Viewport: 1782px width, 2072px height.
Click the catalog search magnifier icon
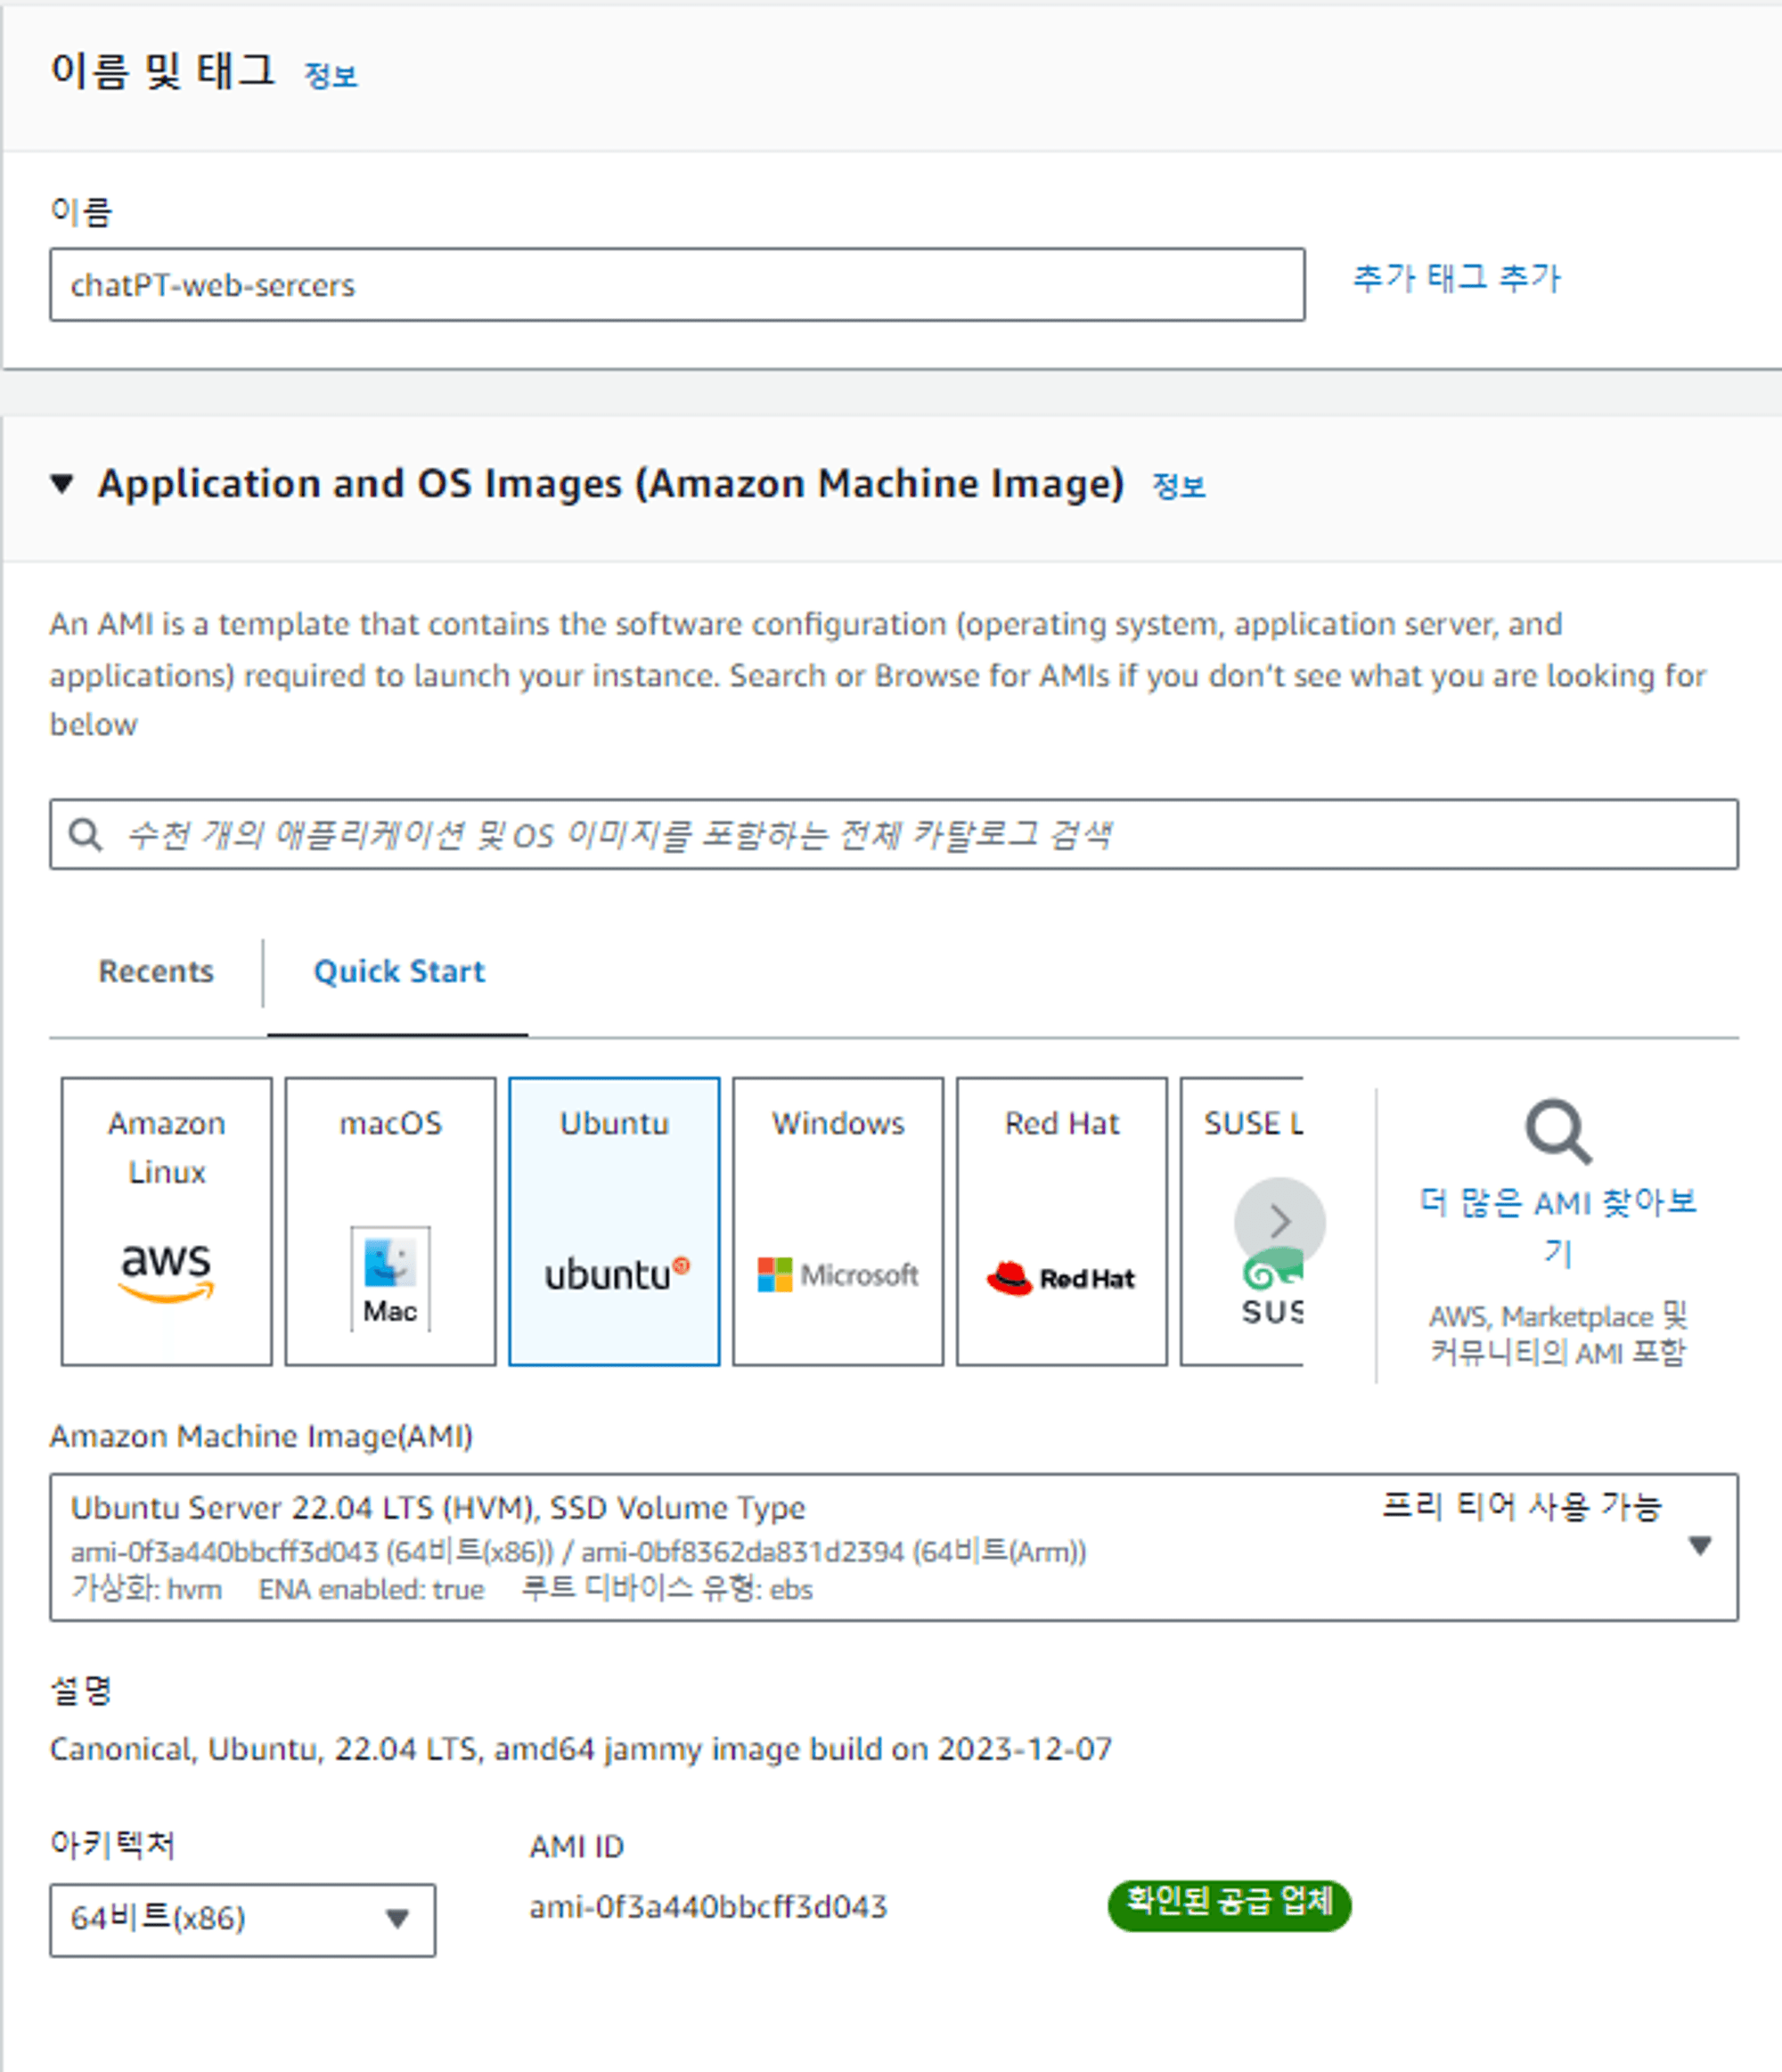(x=85, y=834)
